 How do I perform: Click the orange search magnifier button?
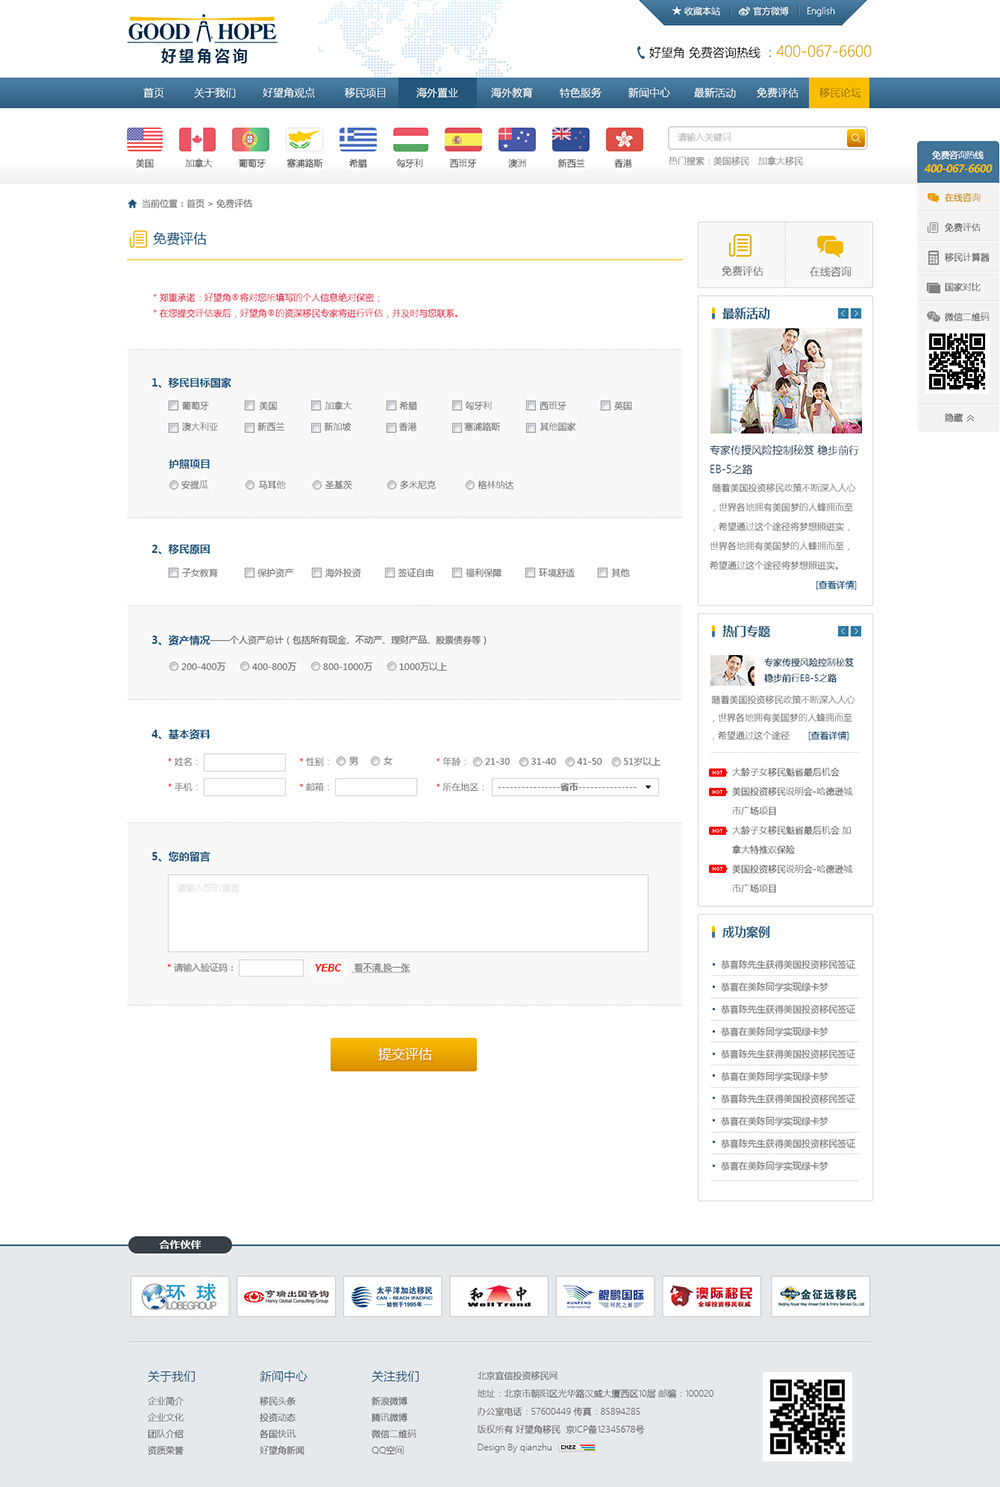(855, 138)
